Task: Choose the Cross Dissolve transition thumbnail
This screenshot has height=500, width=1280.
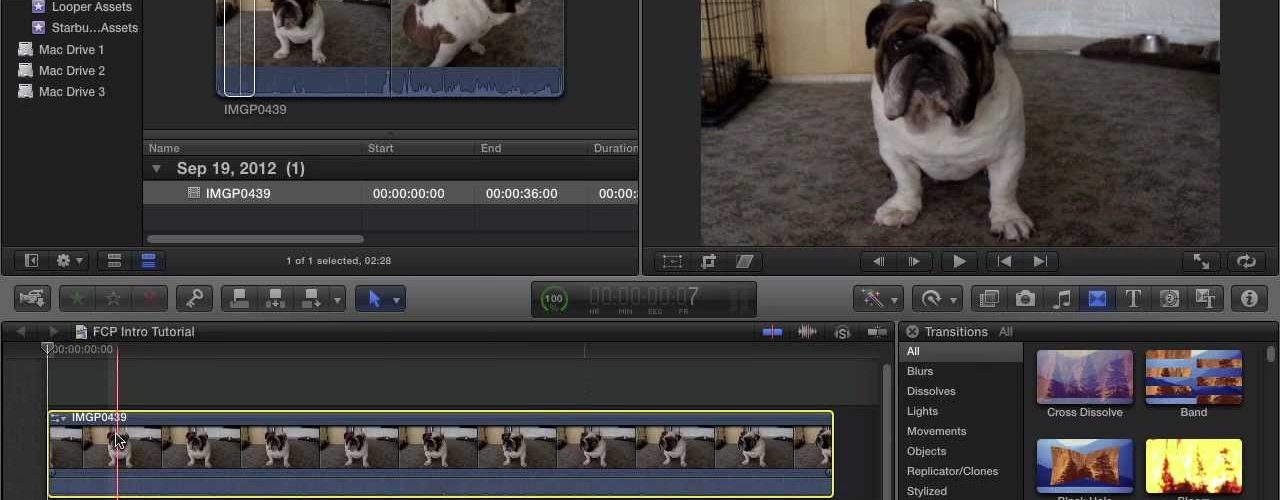Action: point(1085,376)
